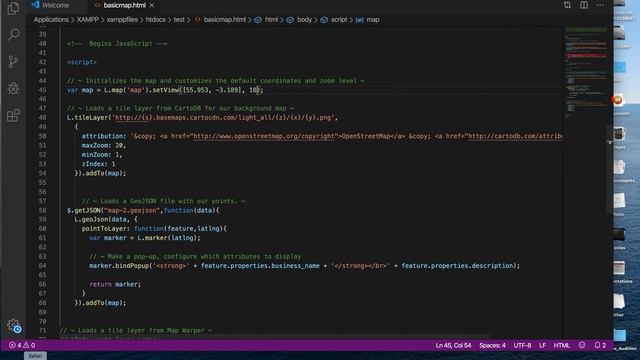Viewport: 640px width, 360px height.
Task: Click the xamppfiles breadcrumb
Action: click(x=122, y=20)
